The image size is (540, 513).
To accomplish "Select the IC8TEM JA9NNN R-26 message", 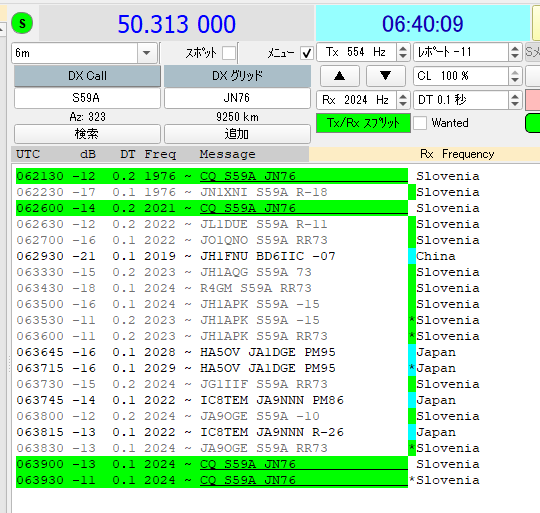I will 272,432.
